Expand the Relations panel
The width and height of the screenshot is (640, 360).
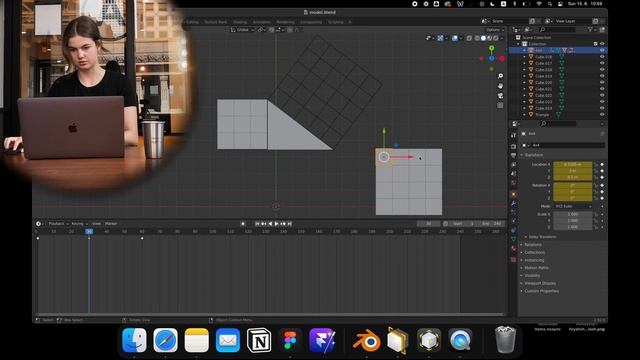click(x=533, y=244)
